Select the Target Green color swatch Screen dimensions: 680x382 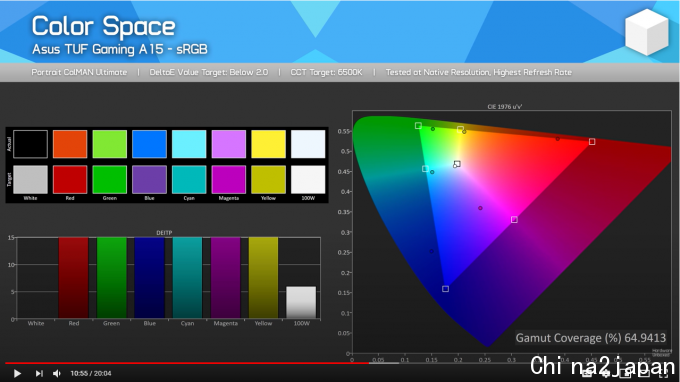pyautogui.click(x=110, y=180)
